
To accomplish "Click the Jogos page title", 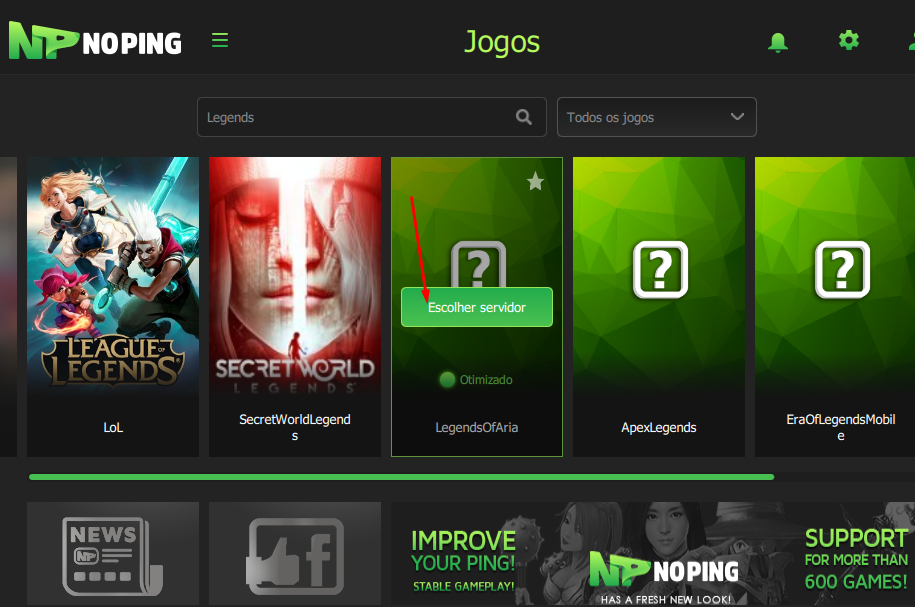I will 502,42.
